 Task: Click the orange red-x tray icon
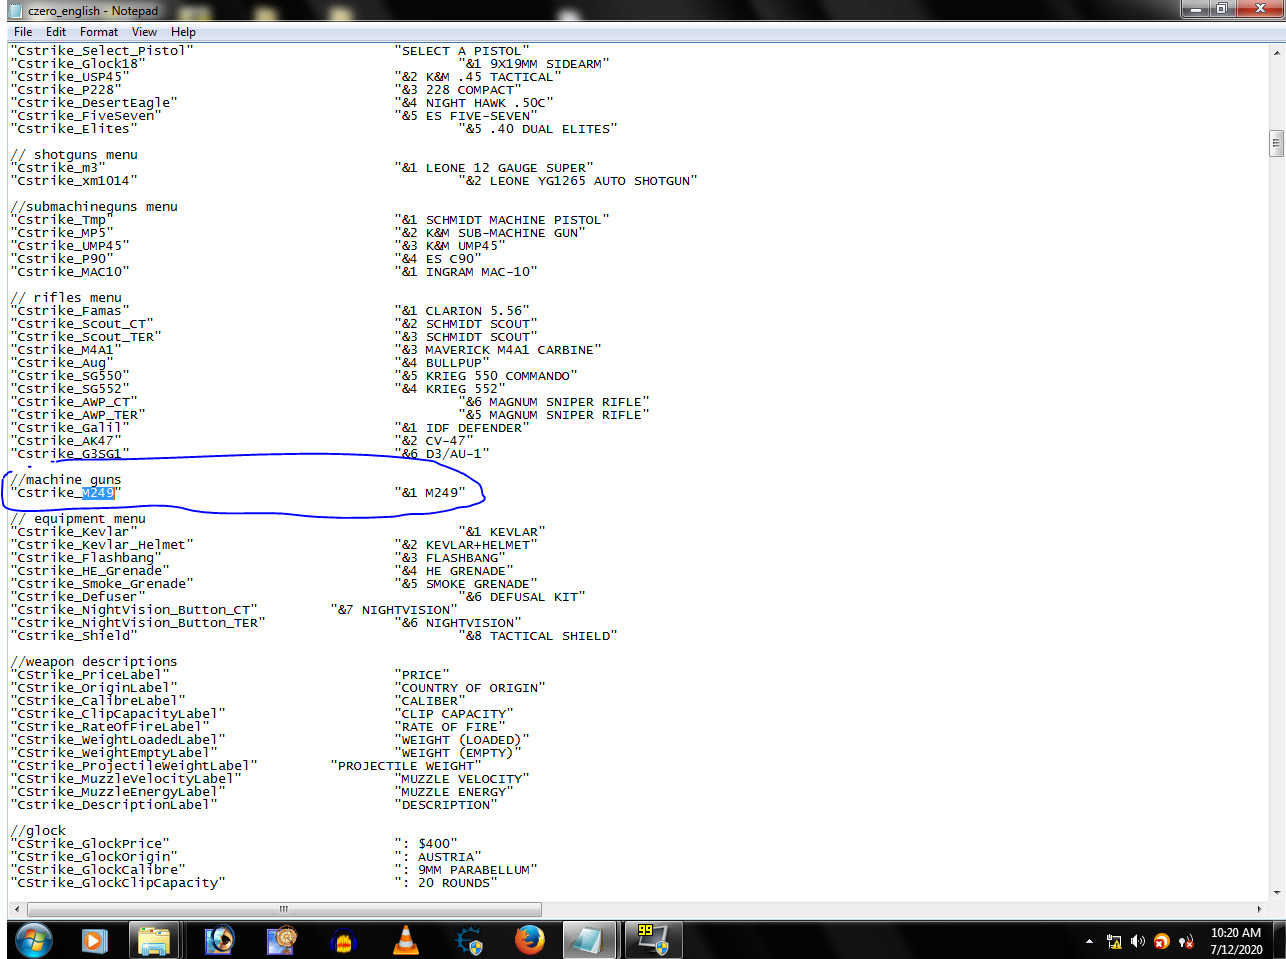point(1161,941)
